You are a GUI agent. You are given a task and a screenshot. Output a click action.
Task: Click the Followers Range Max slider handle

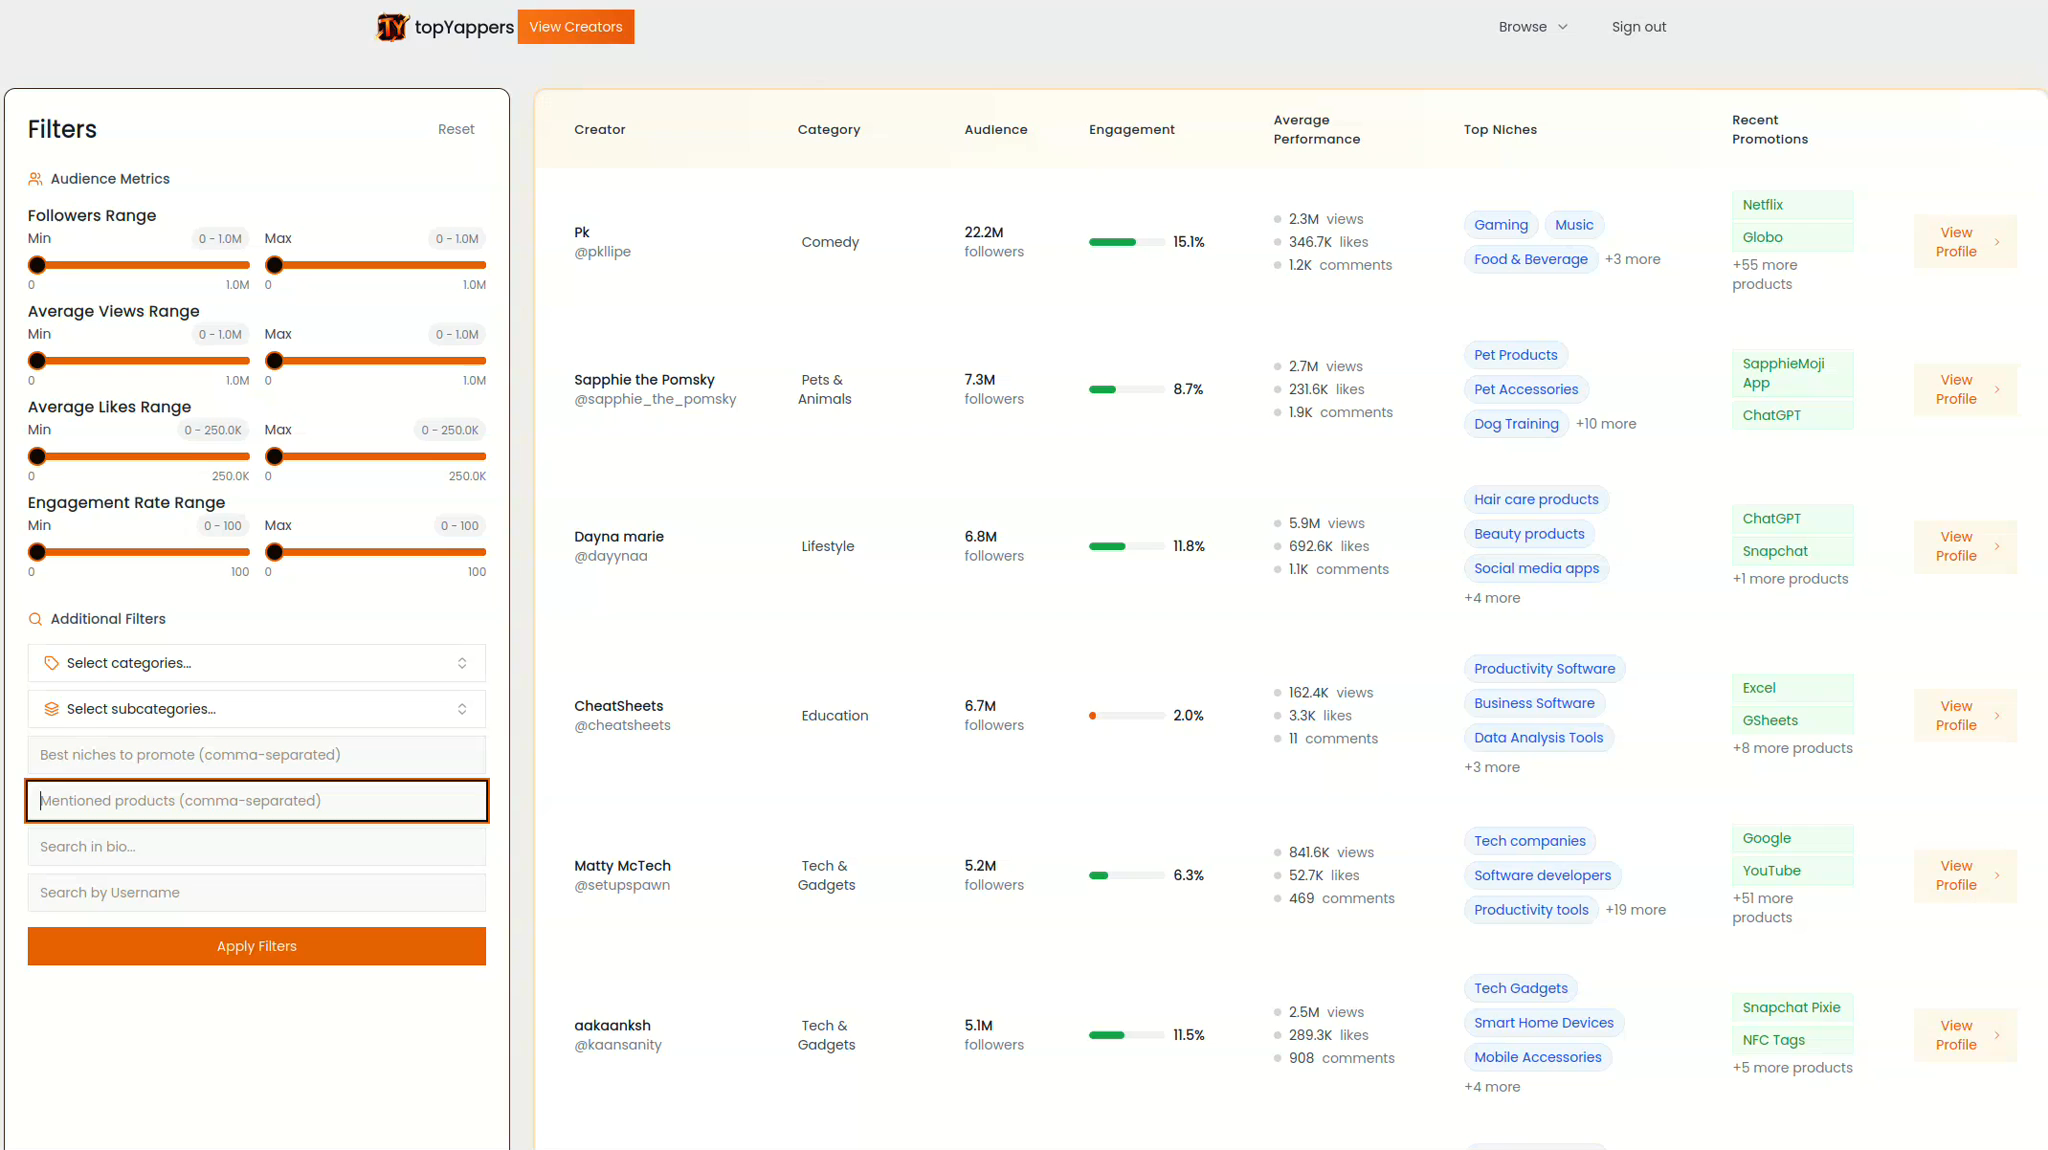coord(274,265)
